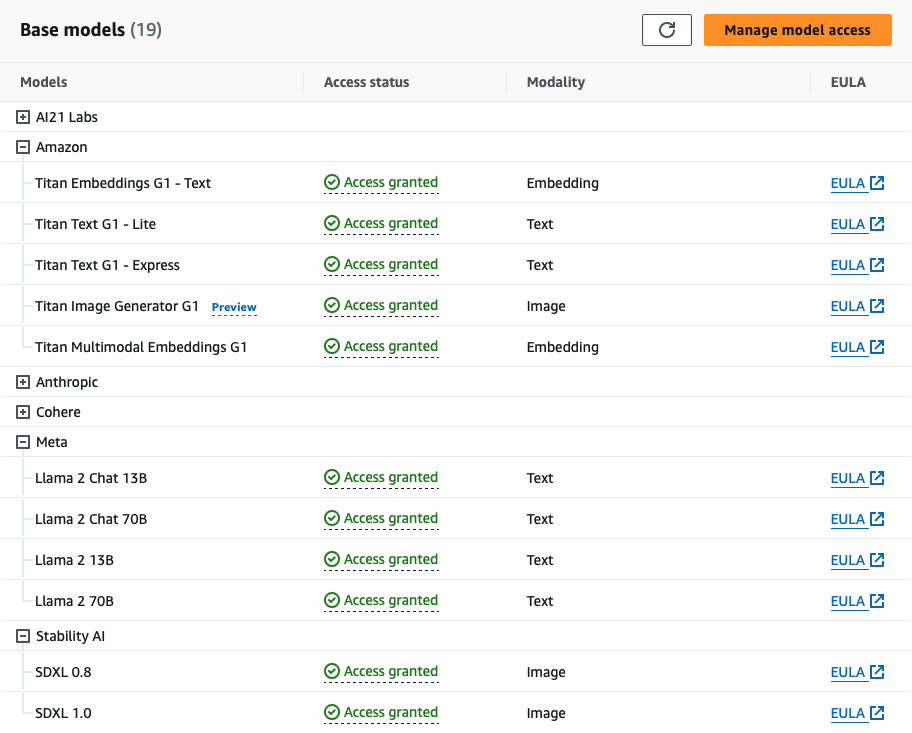This screenshot has width=912, height=733.
Task: Click green check icon for Titan Text G1 - Express
Action: coord(332,265)
